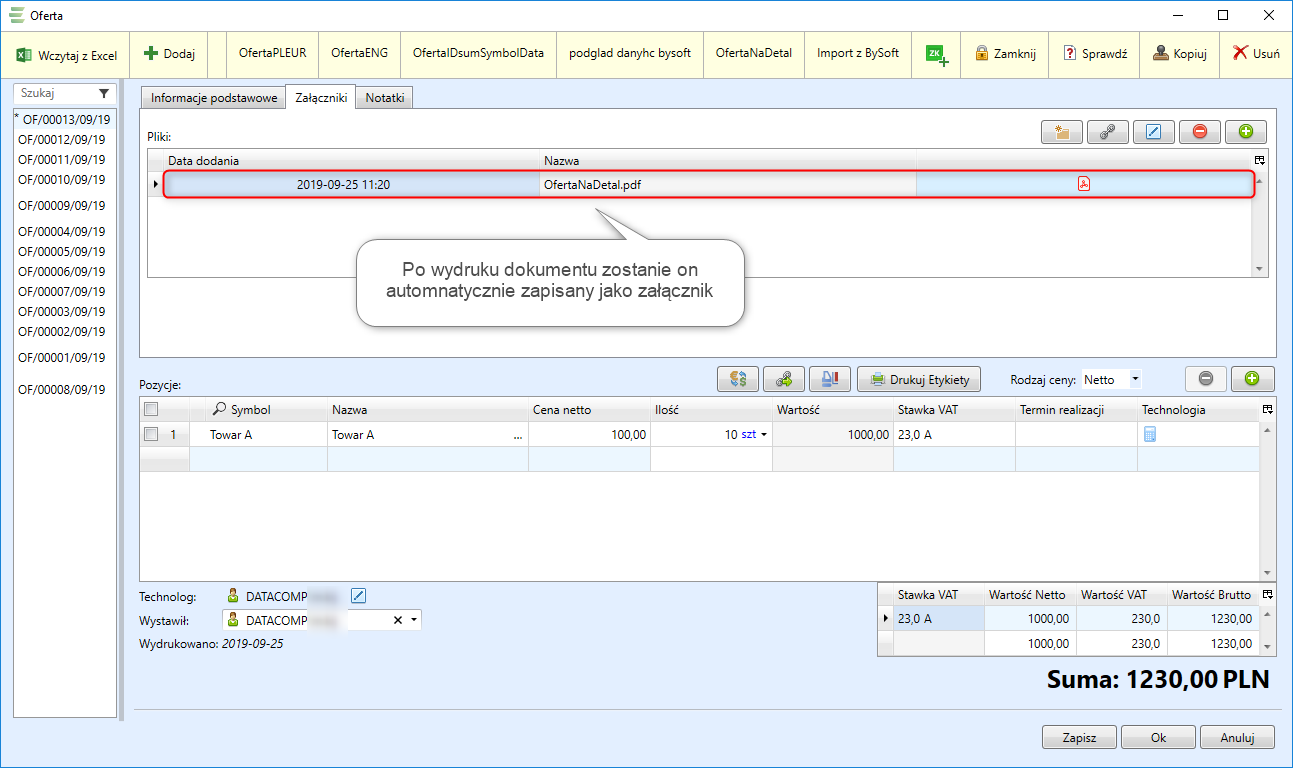Open the calculator icon in the Technologia column
The height and width of the screenshot is (768, 1293).
click(1150, 435)
